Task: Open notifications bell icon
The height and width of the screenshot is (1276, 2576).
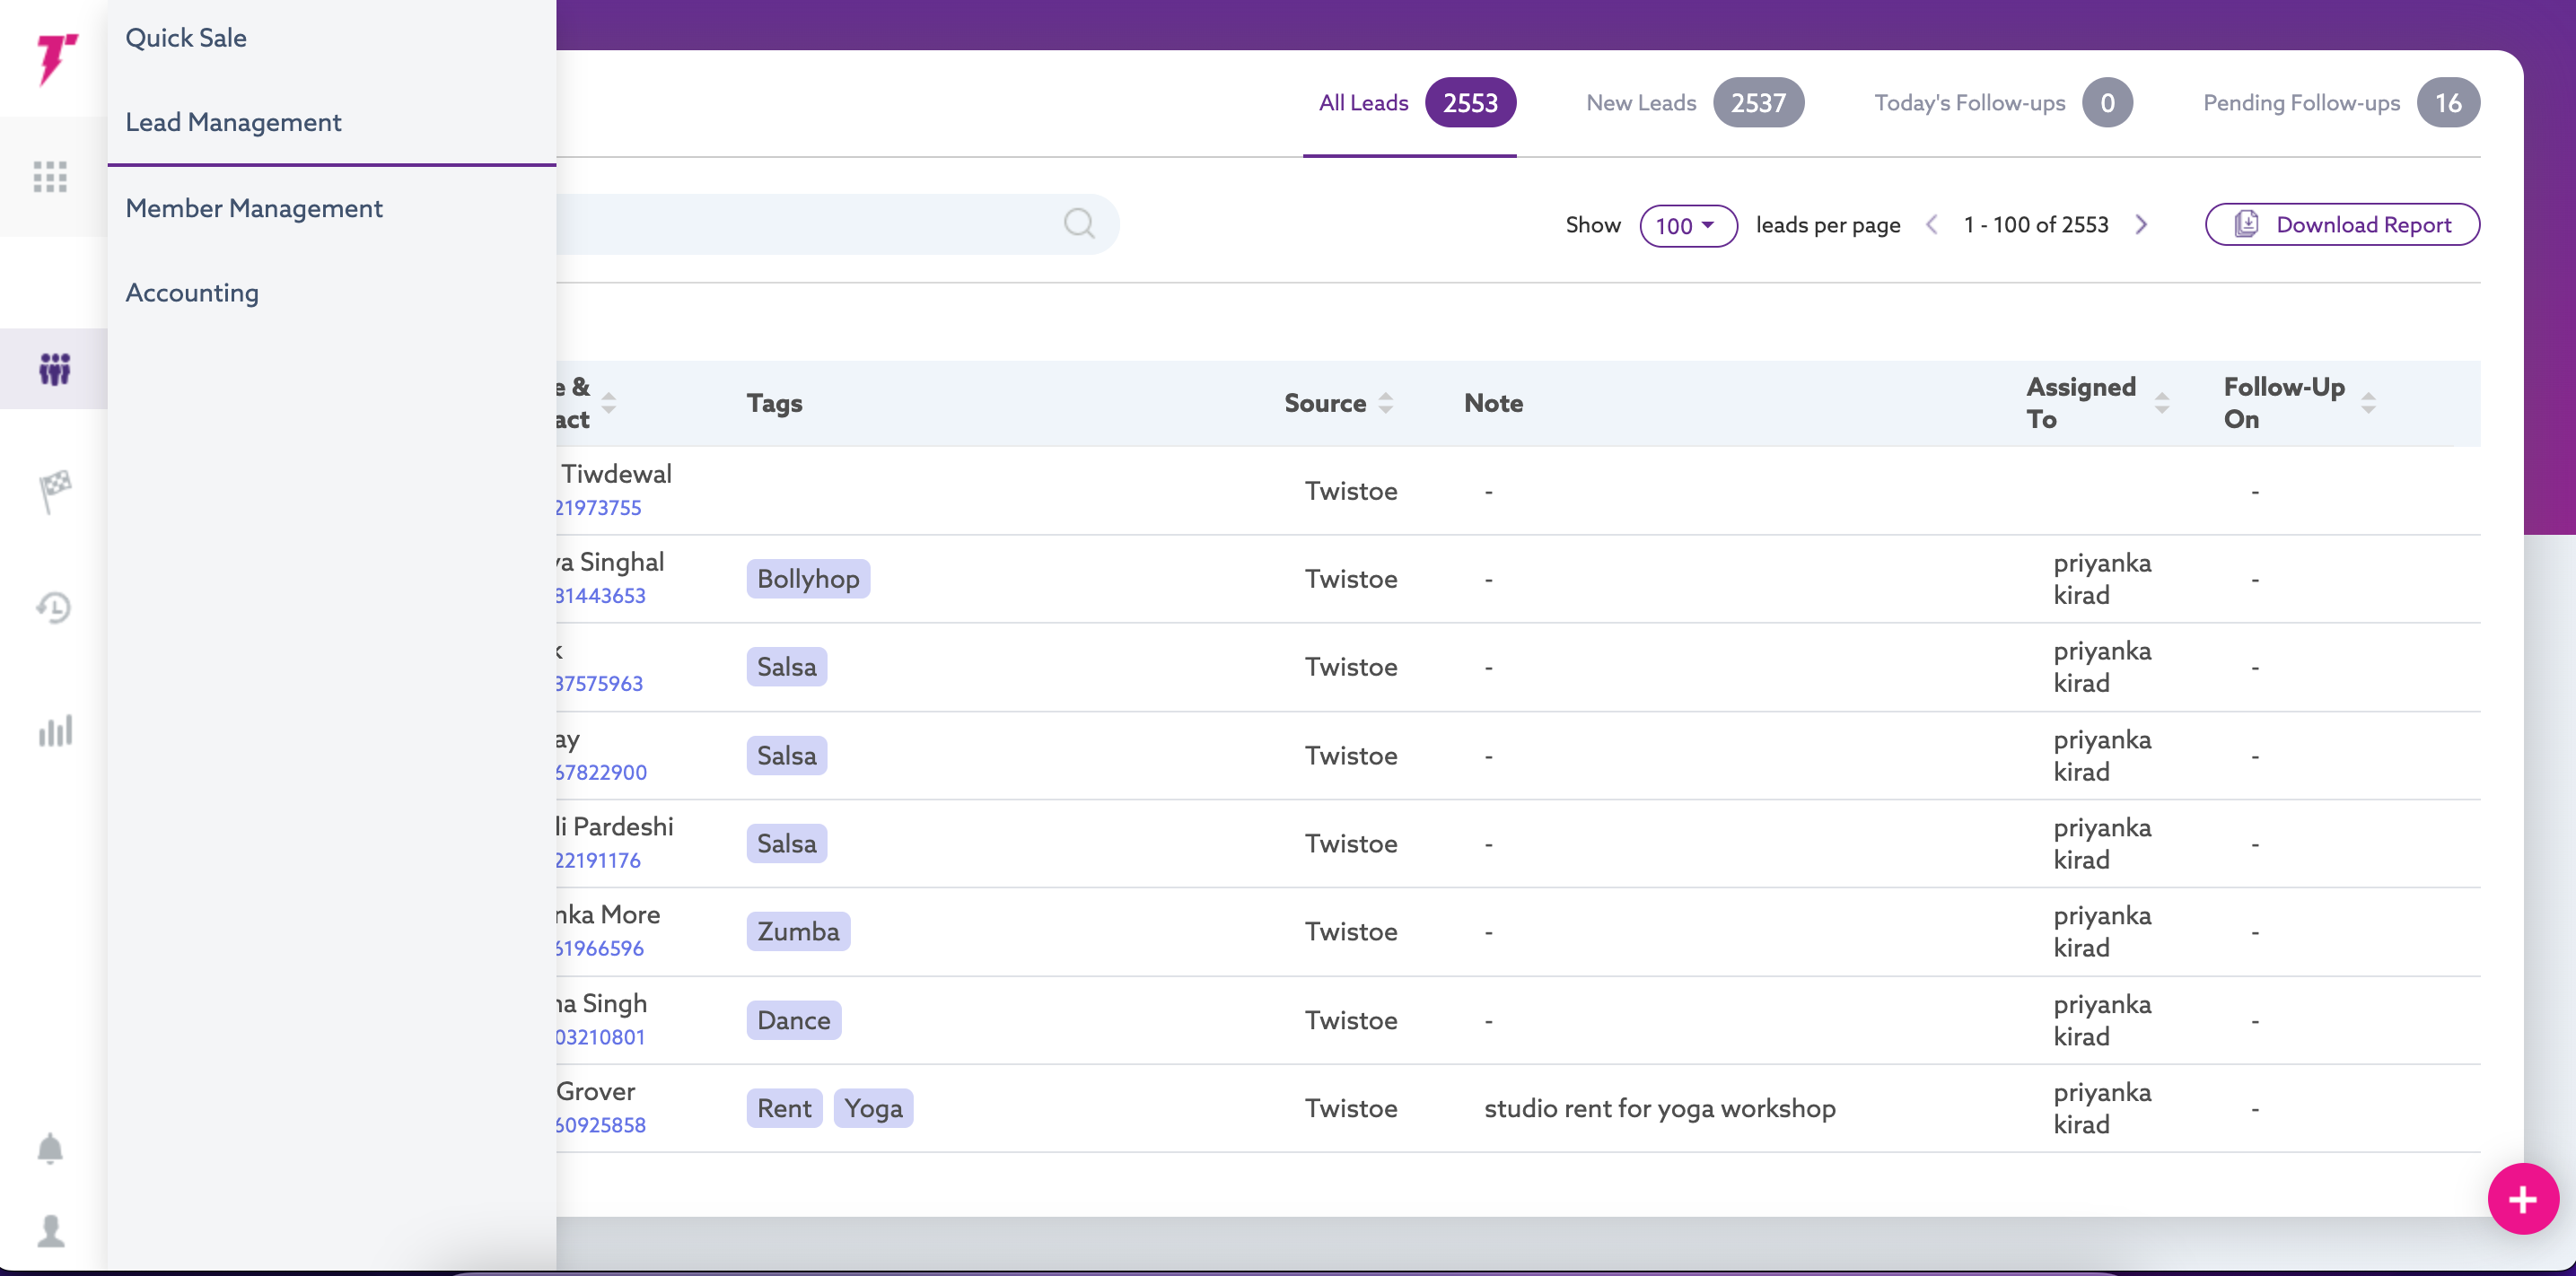Action: click(50, 1148)
